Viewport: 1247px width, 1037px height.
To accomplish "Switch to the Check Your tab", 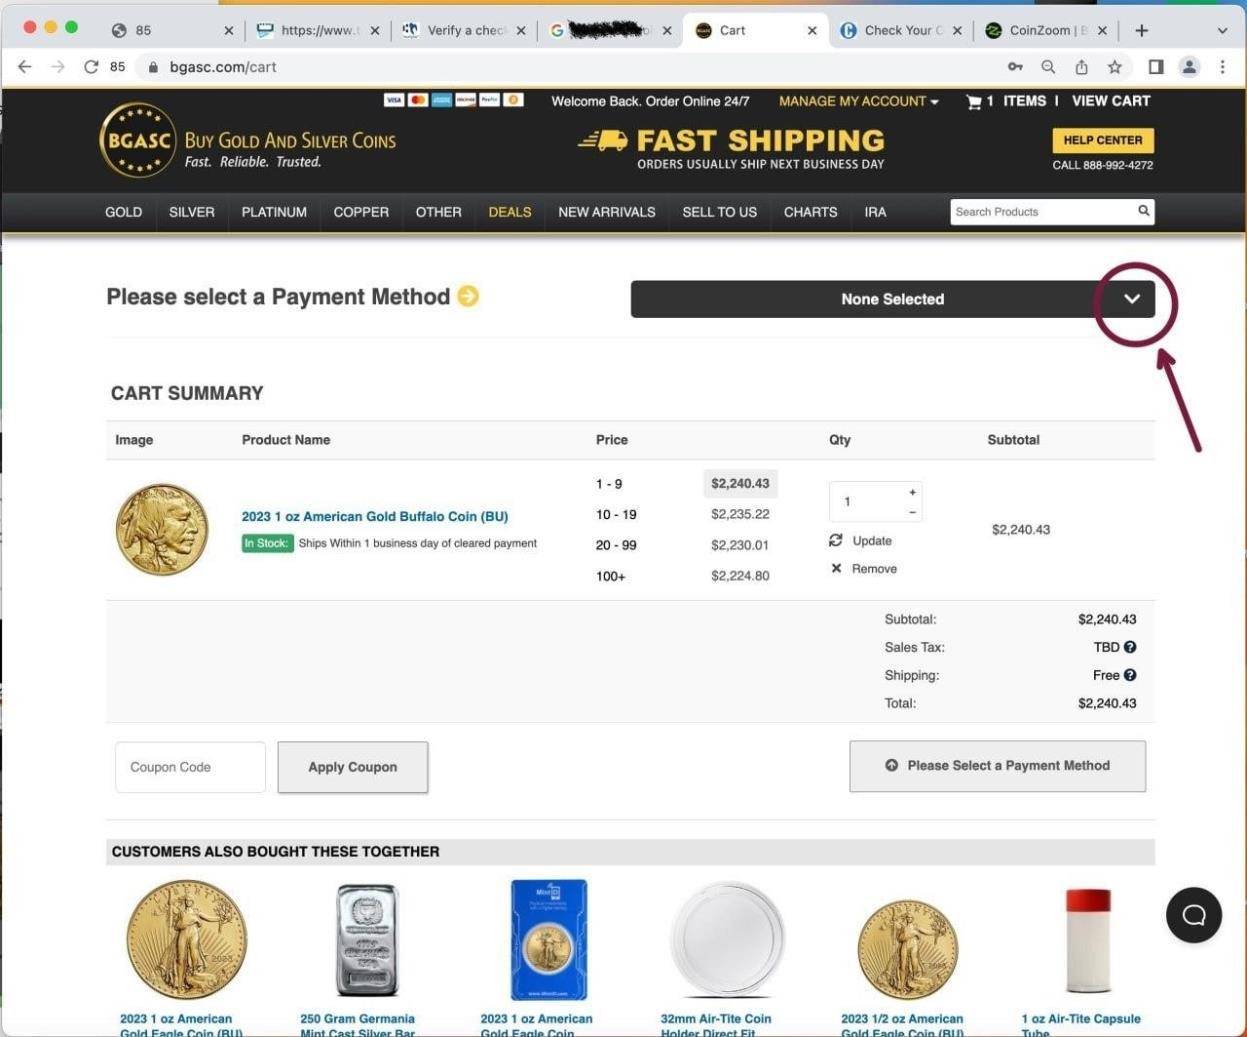I will tap(900, 30).
